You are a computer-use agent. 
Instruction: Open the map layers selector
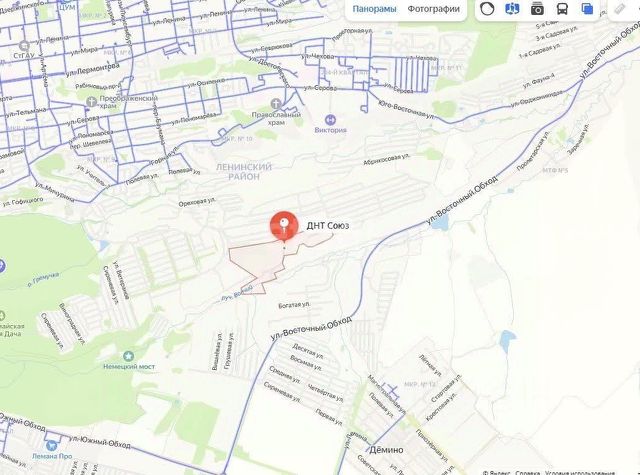[587, 9]
